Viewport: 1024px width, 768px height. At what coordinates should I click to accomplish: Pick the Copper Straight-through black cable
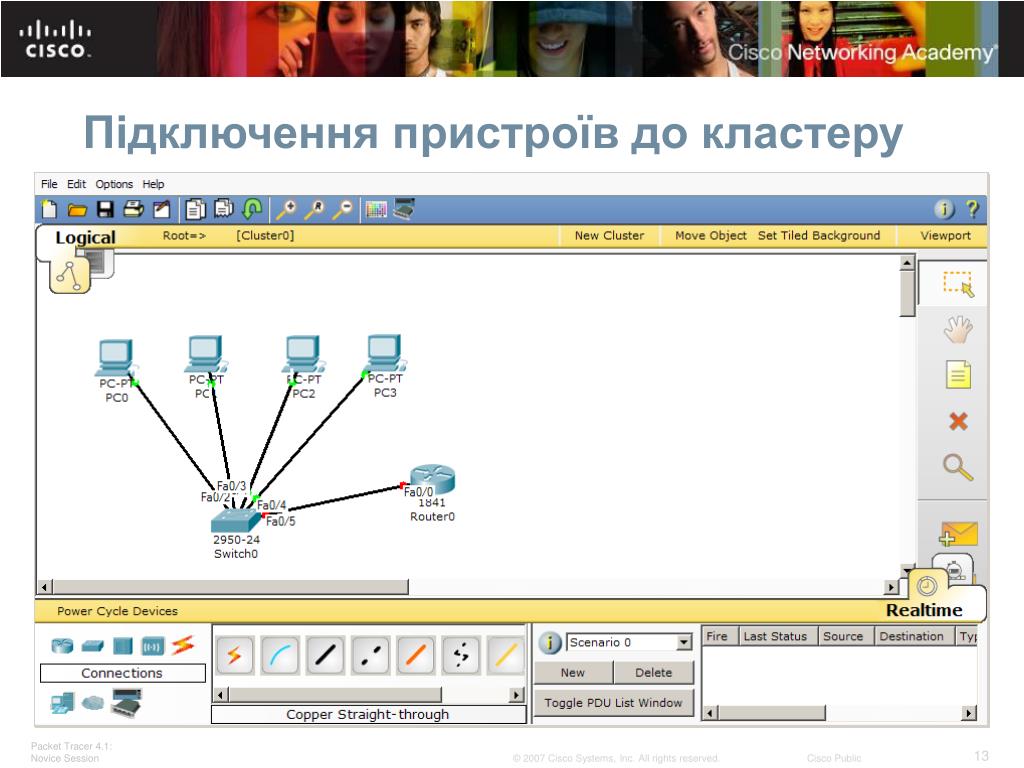[325, 655]
